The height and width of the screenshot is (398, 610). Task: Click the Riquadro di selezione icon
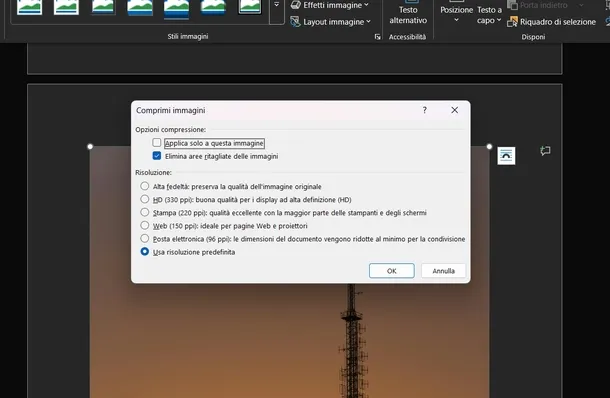pos(512,22)
